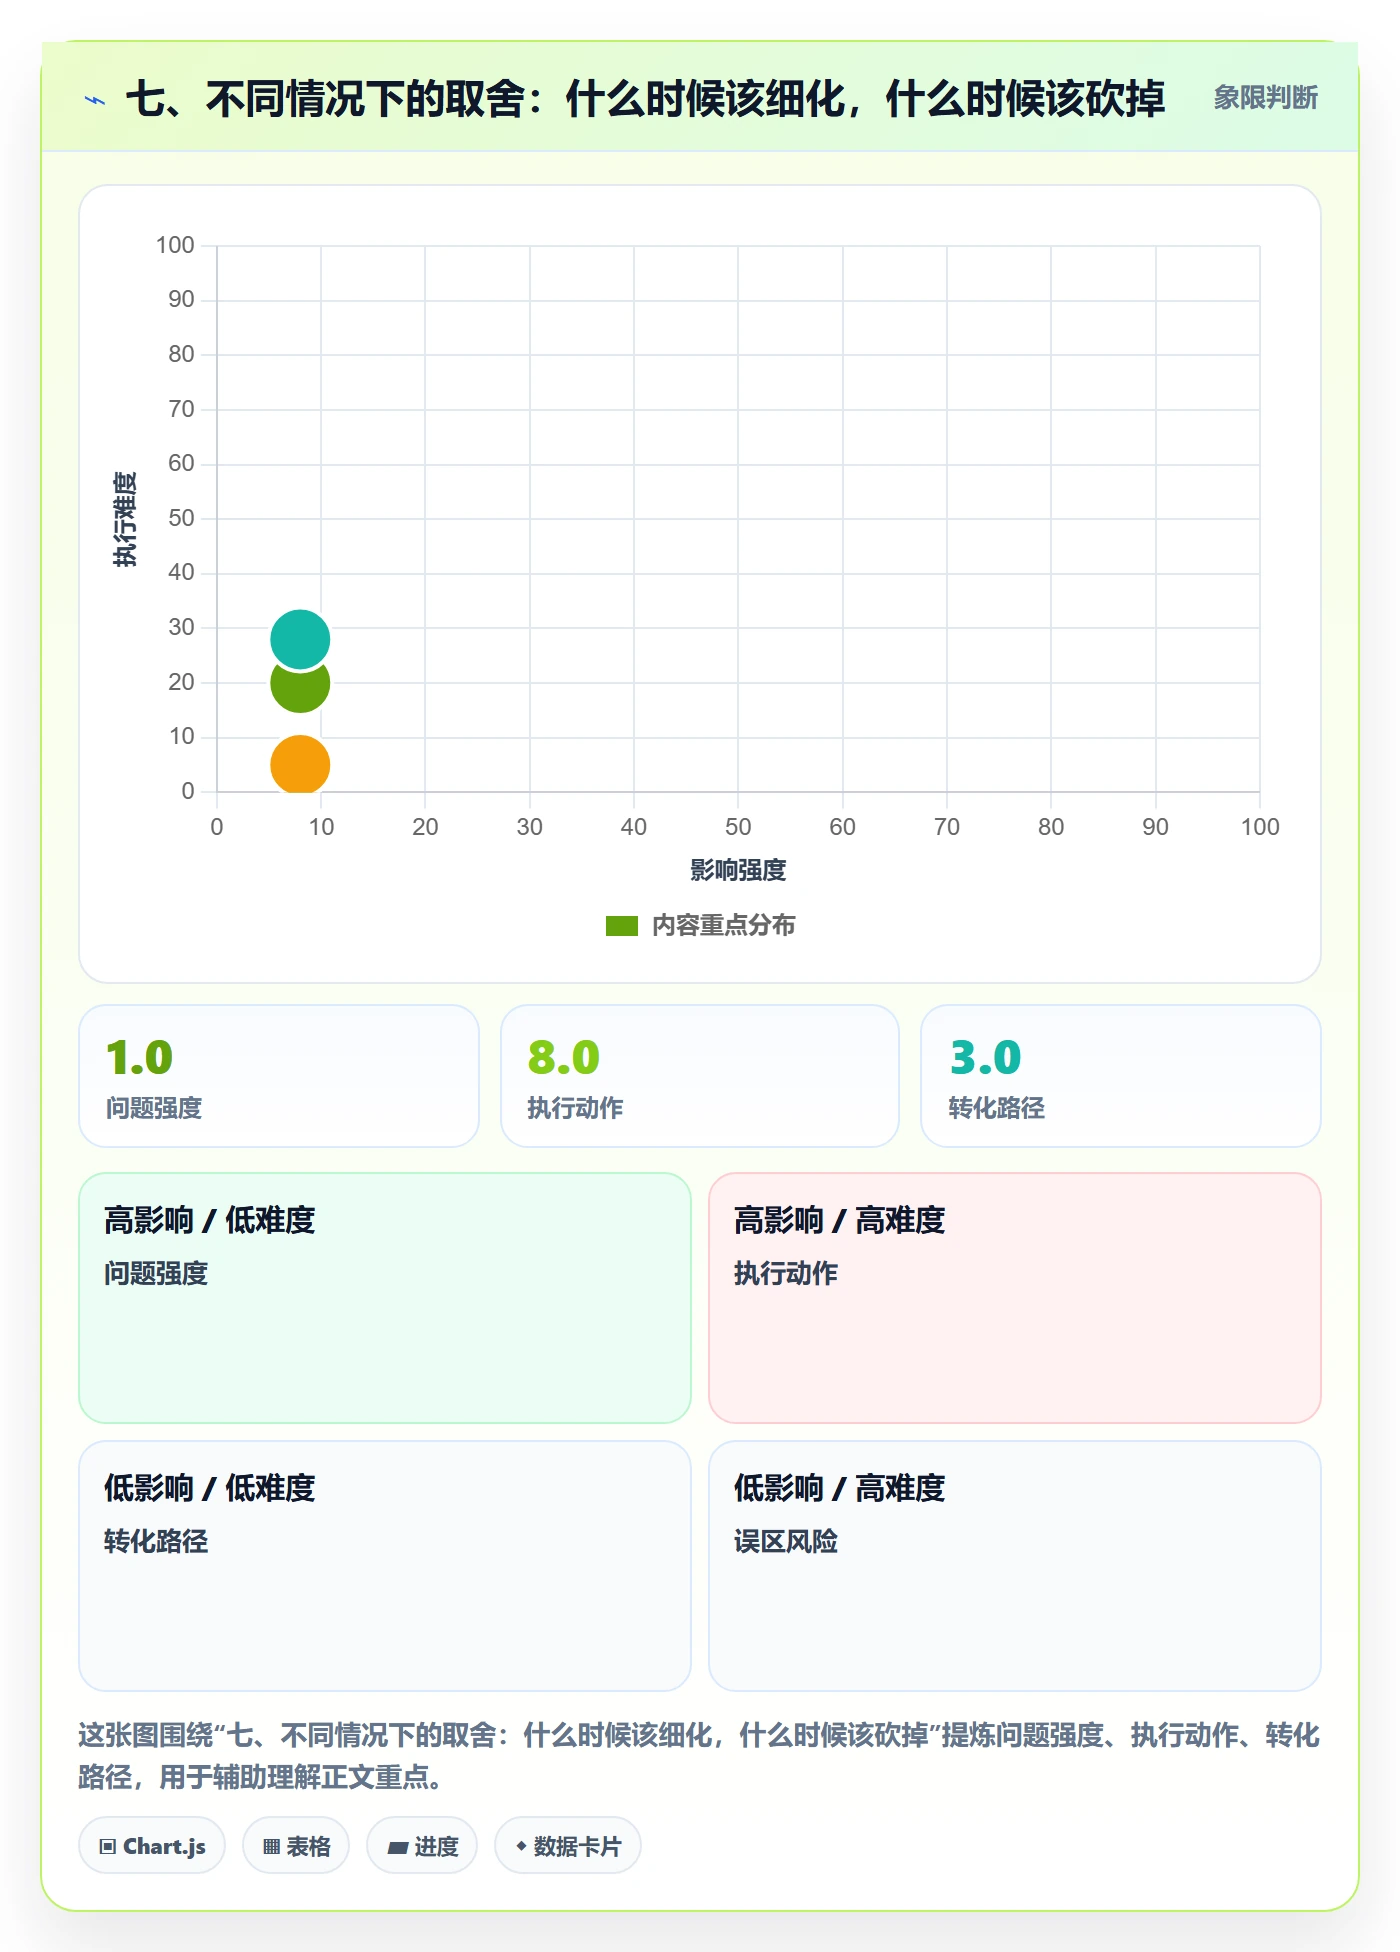Click the summary paragraph starting 这张图围绕
Image resolution: width=1400 pixels, height=1952 pixels.
tap(699, 1756)
